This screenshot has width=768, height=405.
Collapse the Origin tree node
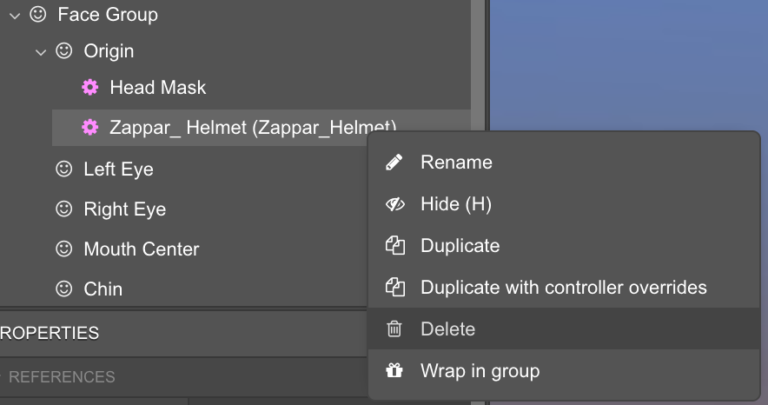pyautogui.click(x=40, y=52)
